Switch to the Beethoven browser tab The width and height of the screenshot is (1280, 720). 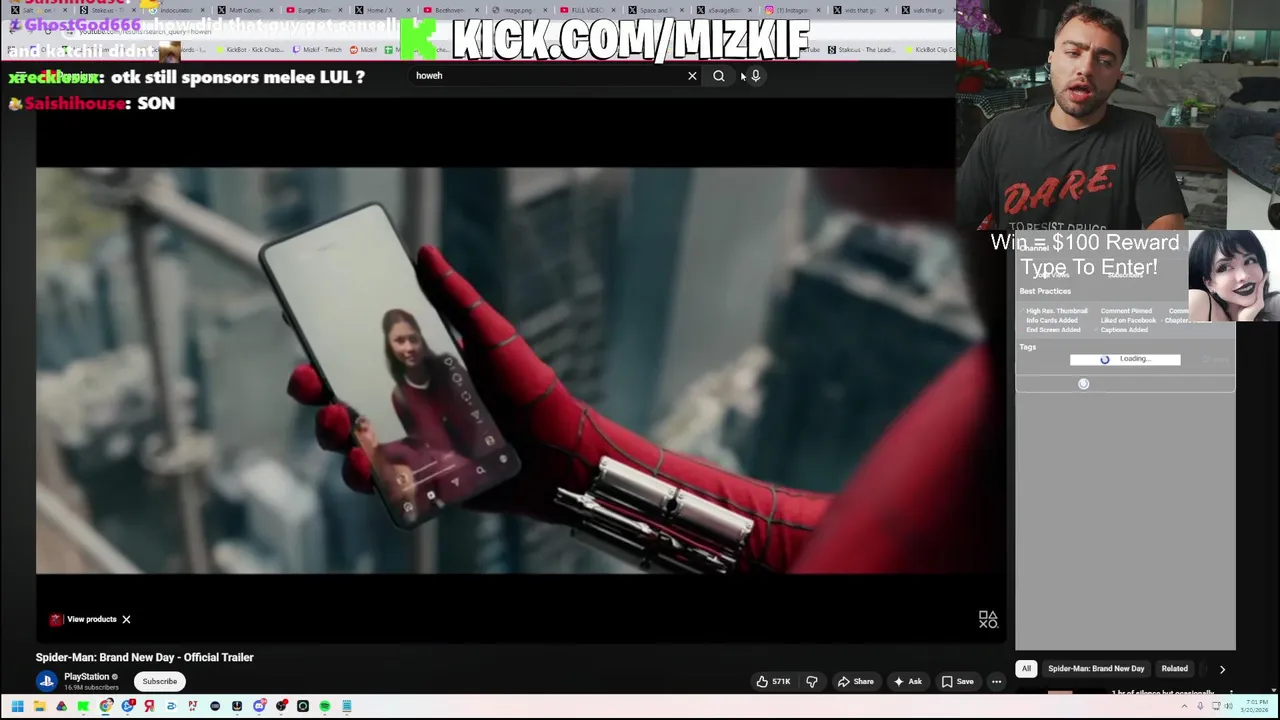(452, 11)
